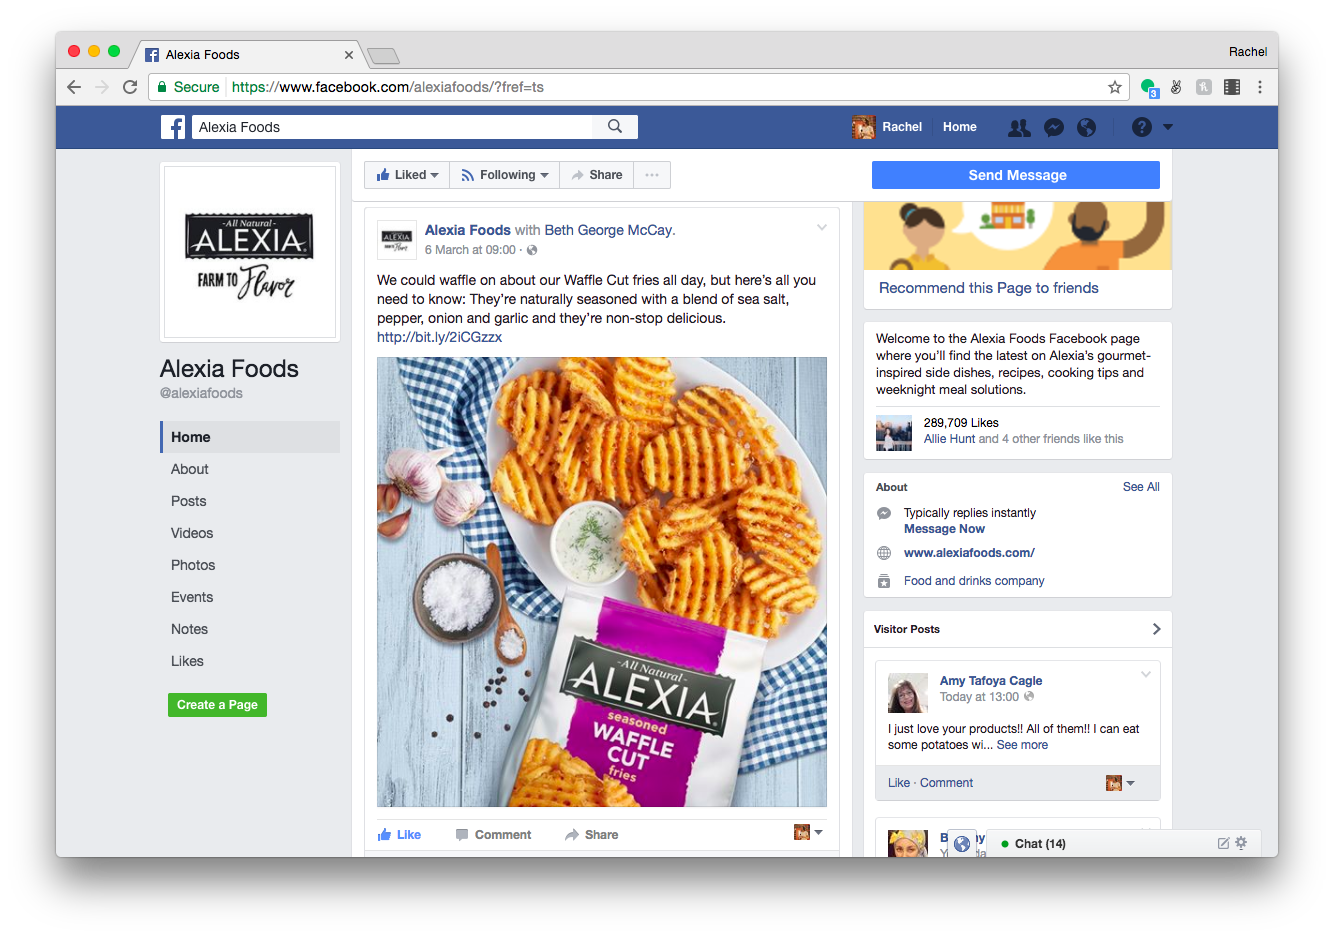The height and width of the screenshot is (937, 1334).
Task: Open the notifications globe icon
Action: pyautogui.click(x=1086, y=127)
